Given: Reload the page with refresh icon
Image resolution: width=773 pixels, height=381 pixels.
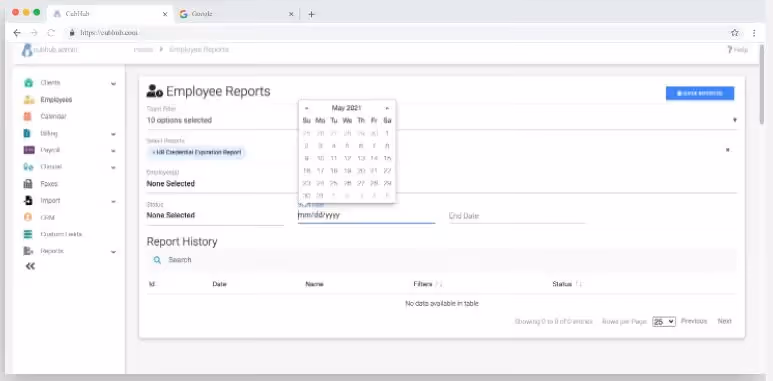Looking at the screenshot, I should (51, 33).
